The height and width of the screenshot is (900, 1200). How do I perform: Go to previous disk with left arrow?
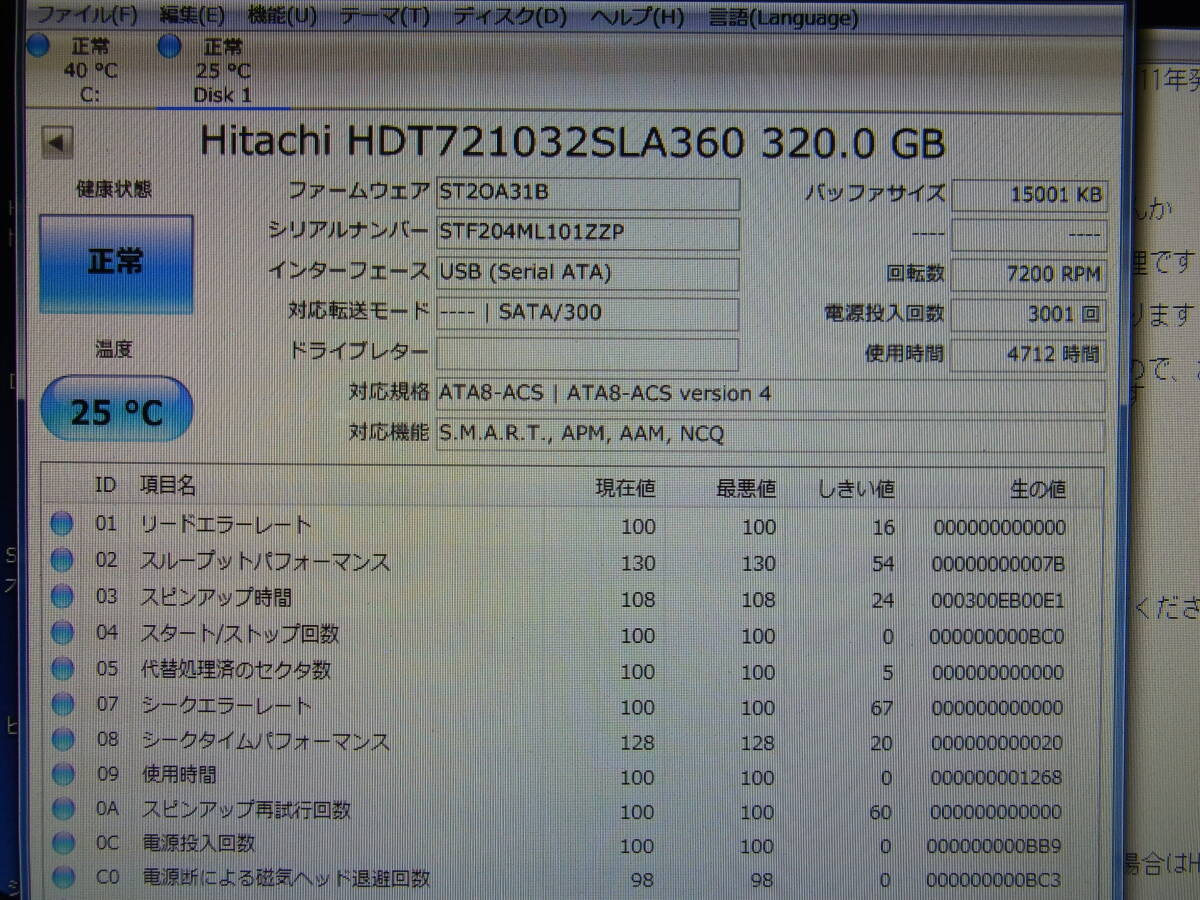(x=58, y=143)
